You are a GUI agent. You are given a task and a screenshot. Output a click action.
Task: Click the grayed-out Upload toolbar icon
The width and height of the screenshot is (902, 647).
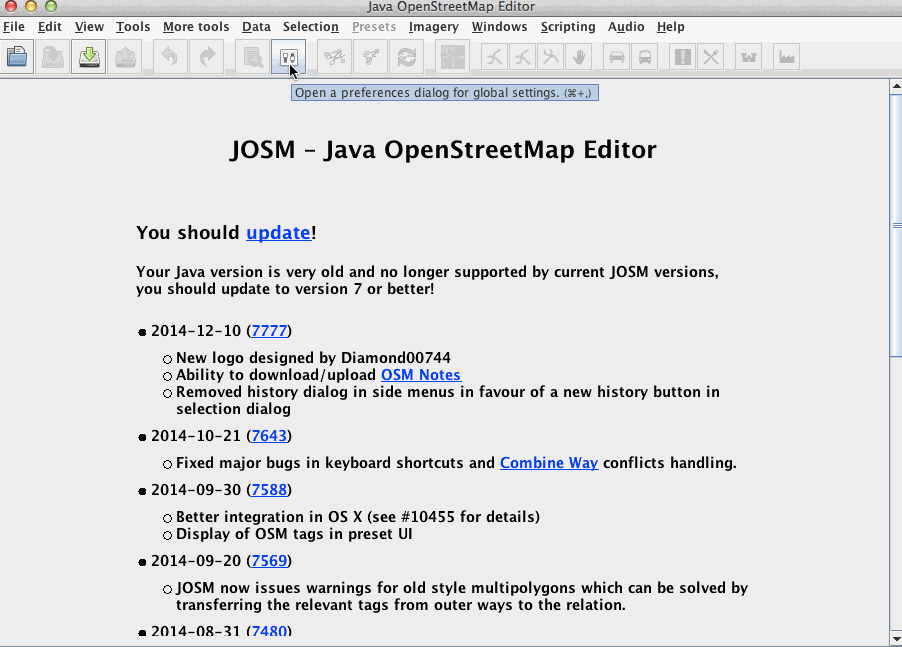(x=124, y=57)
